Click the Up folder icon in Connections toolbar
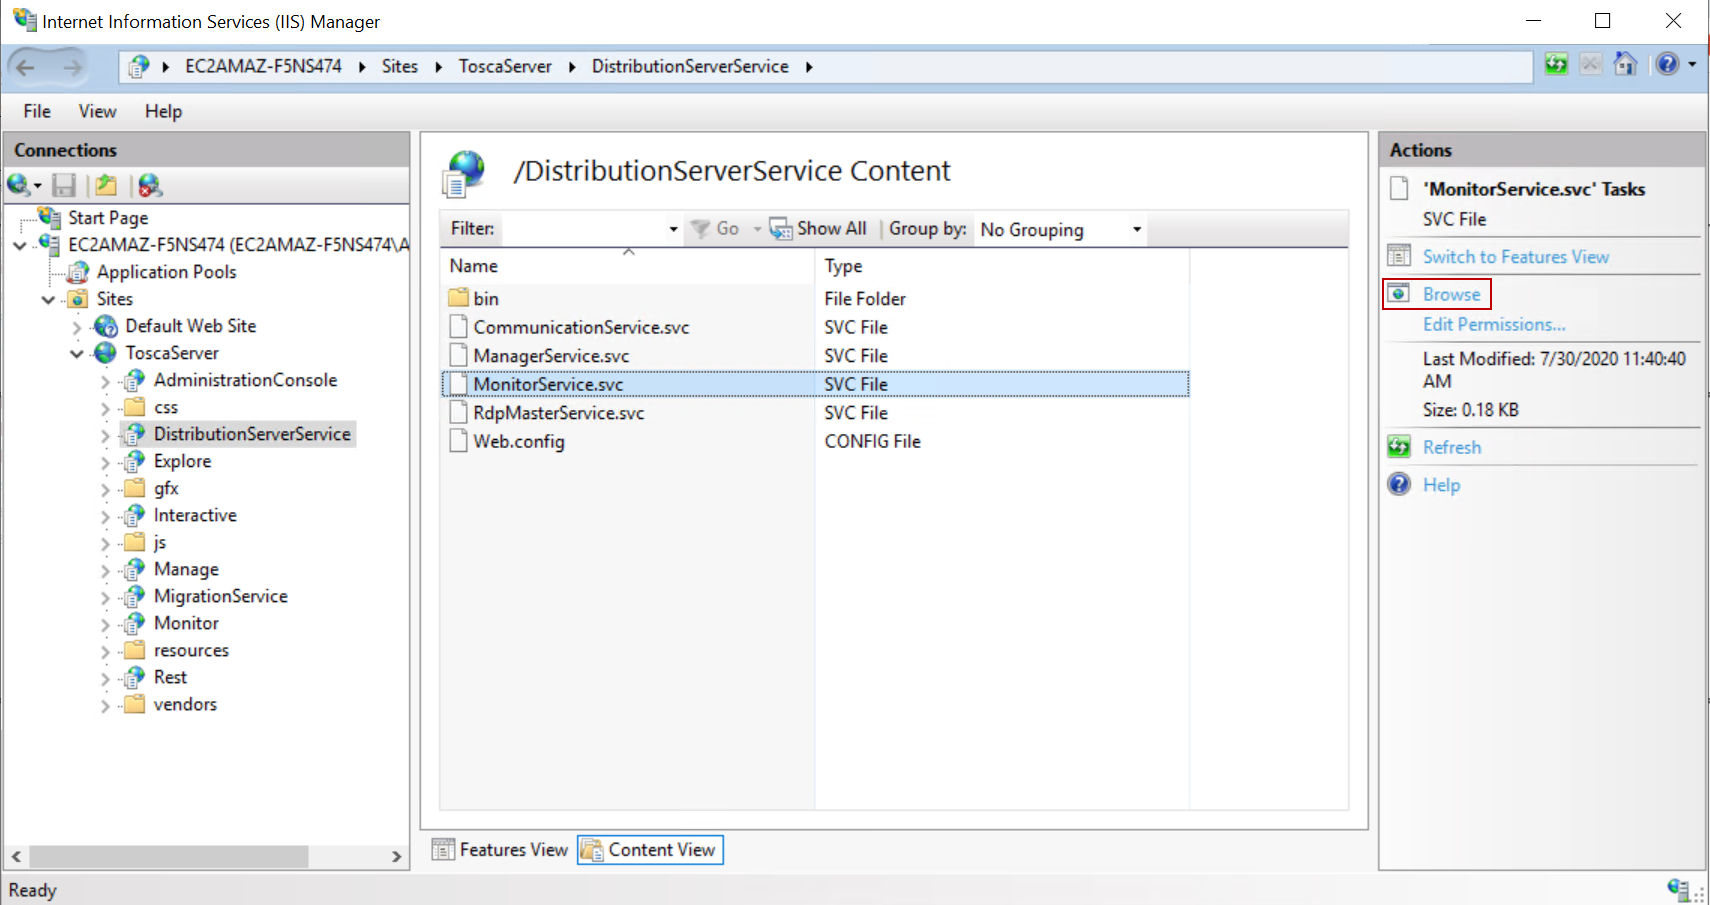Image resolution: width=1710 pixels, height=905 pixels. [106, 185]
